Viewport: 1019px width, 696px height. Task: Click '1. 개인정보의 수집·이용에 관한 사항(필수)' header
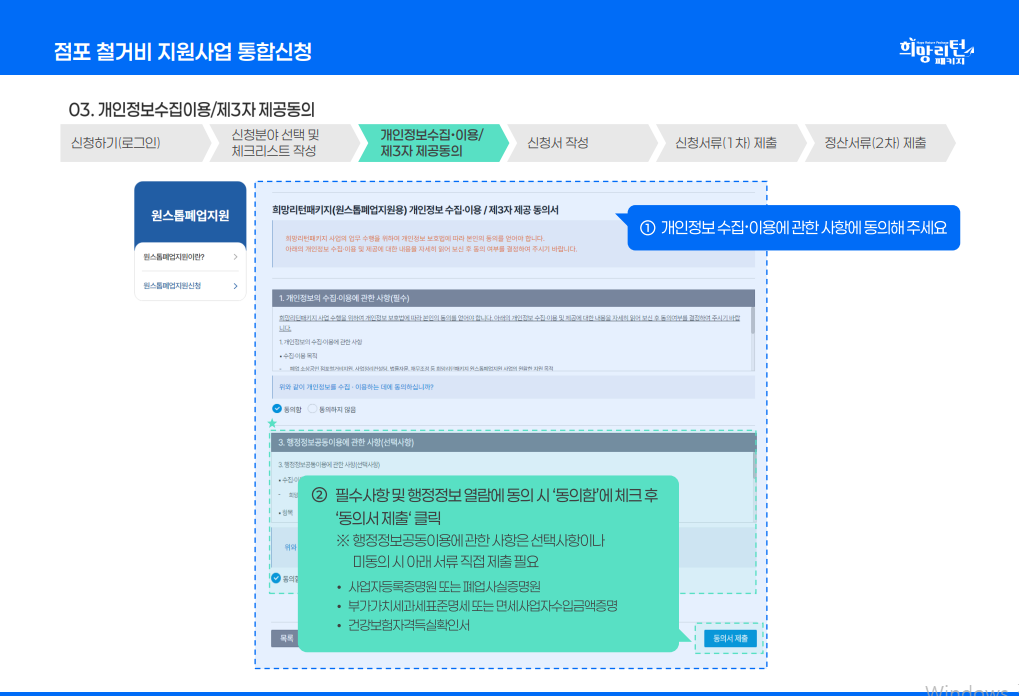[513, 298]
